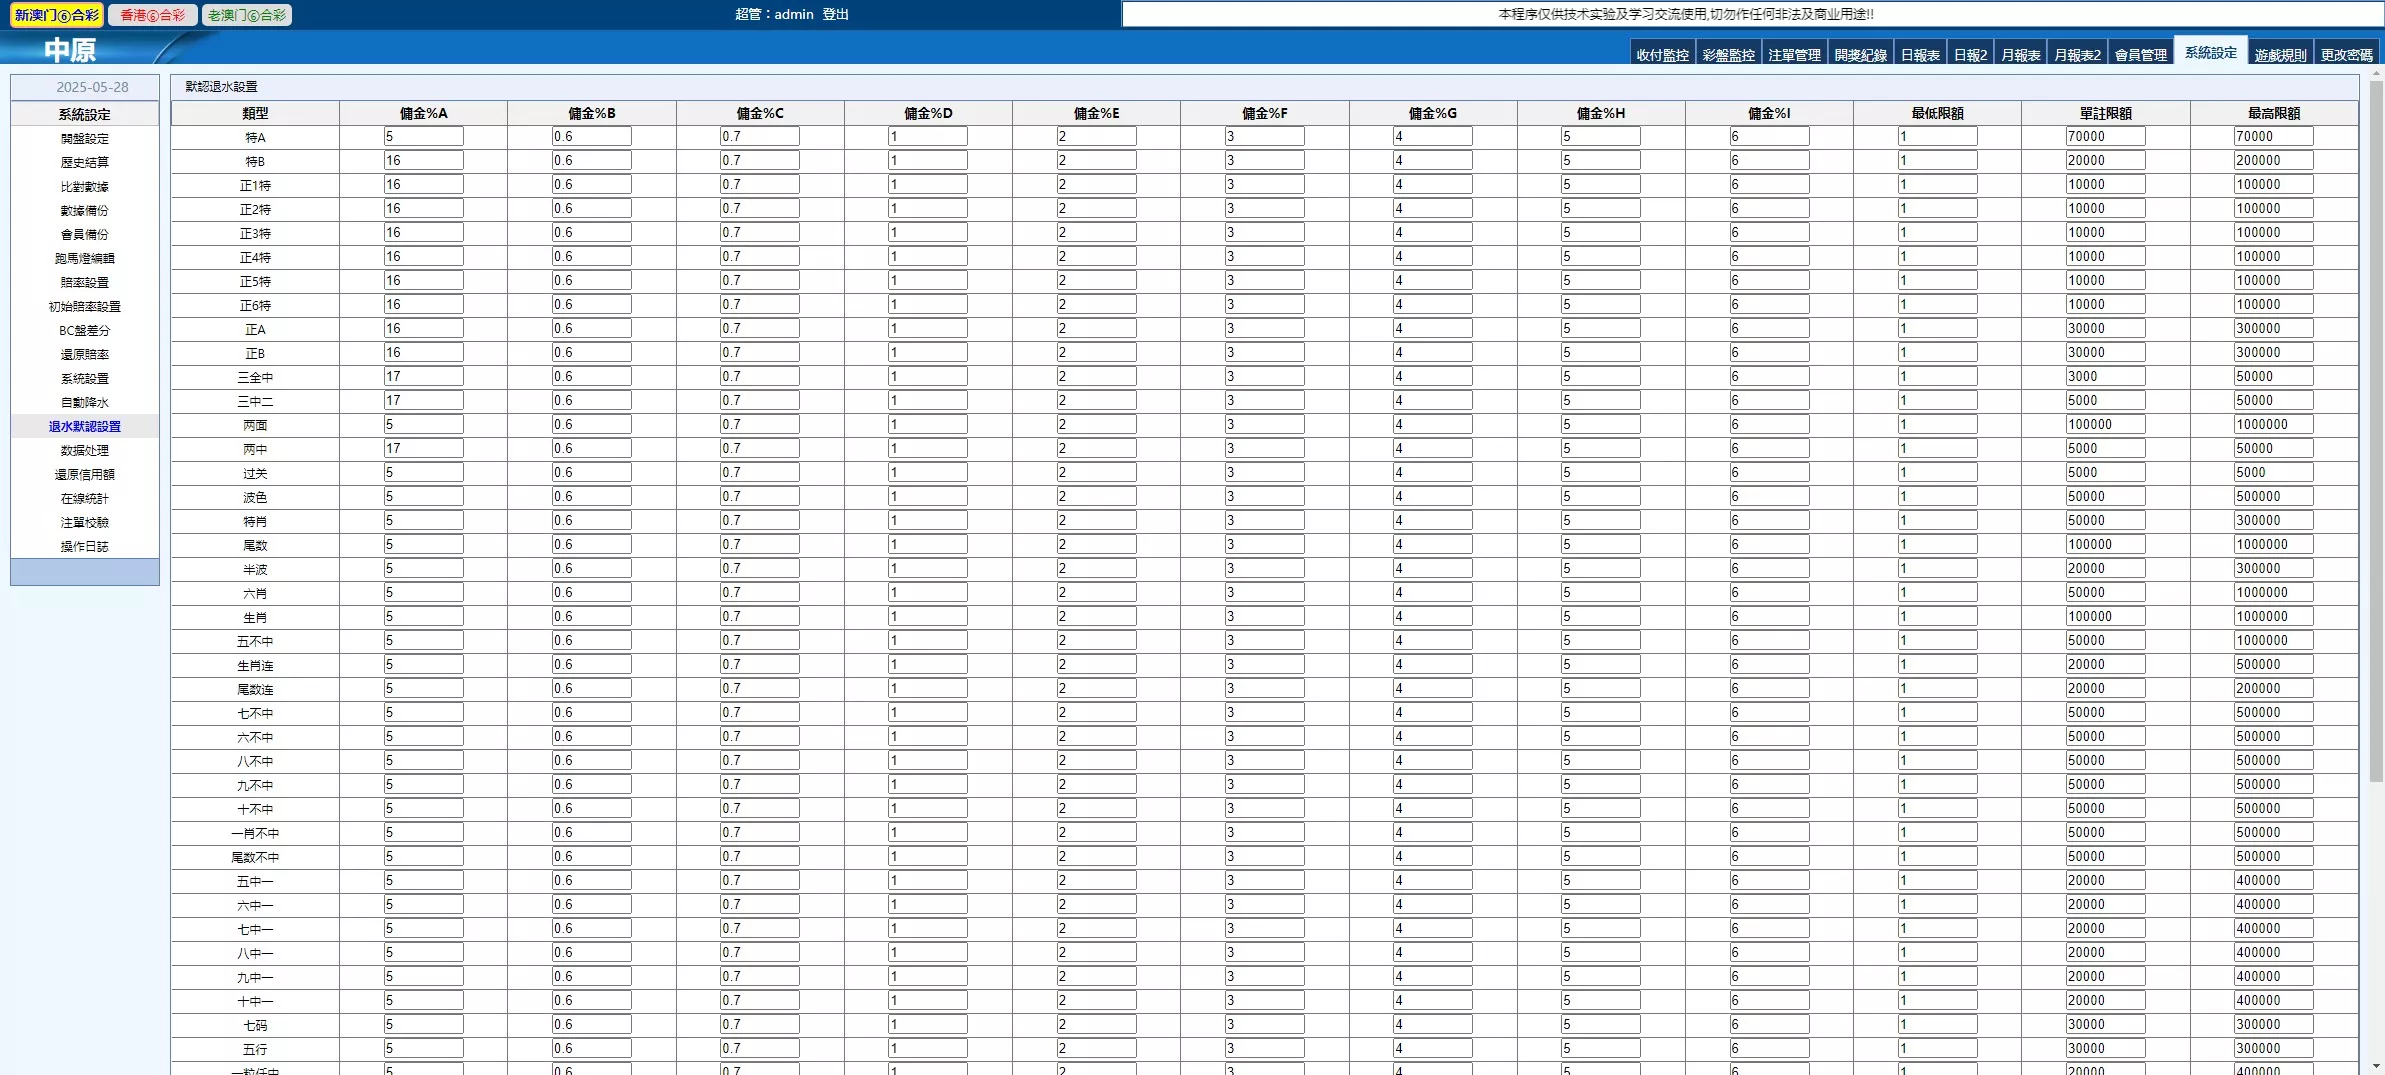
Task: Click the 最高限額 field for 特B
Action: click(x=2273, y=161)
